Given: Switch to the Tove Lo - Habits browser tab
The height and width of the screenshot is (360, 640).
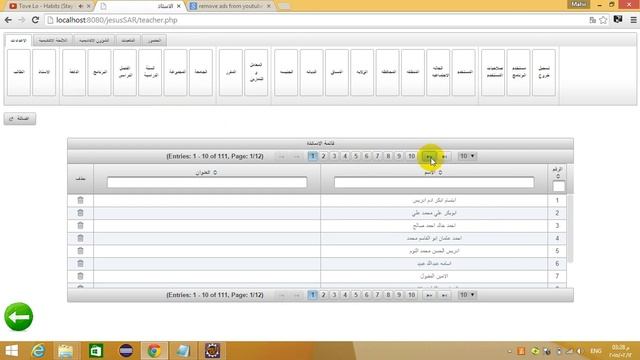Looking at the screenshot, I should pyautogui.click(x=45, y=6).
